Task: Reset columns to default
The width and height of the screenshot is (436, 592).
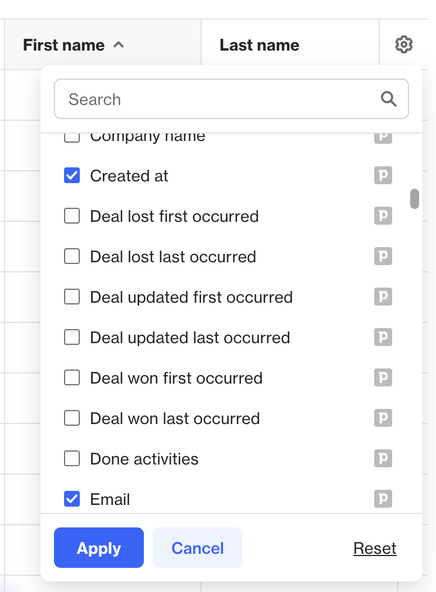Action: pos(375,548)
